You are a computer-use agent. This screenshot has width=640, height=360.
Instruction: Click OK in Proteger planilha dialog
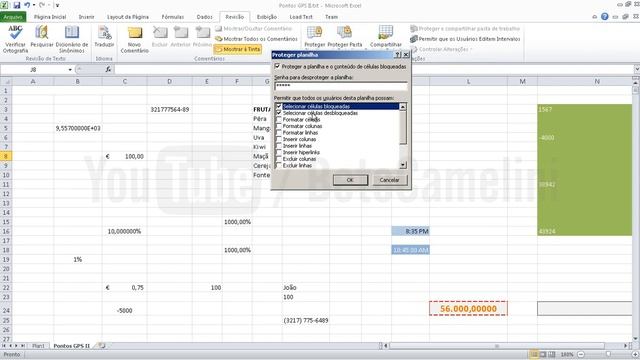[x=350, y=180]
